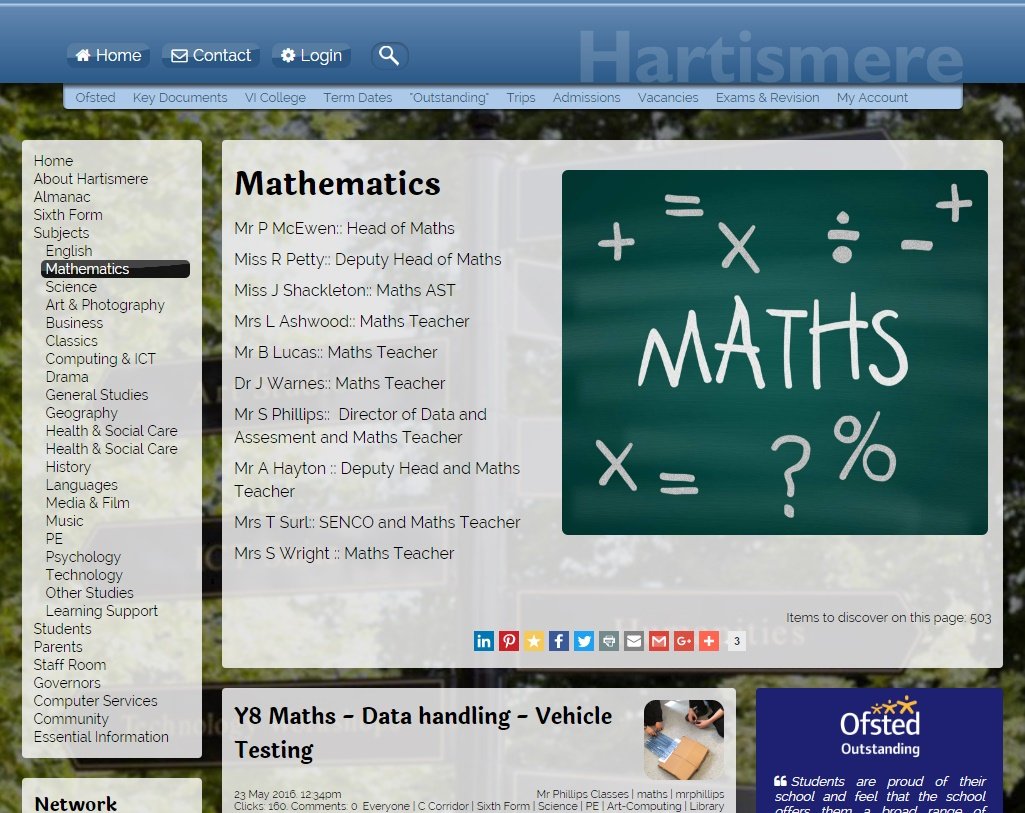1025x813 pixels.
Task: Share via Gmail icon
Action: click(x=659, y=641)
